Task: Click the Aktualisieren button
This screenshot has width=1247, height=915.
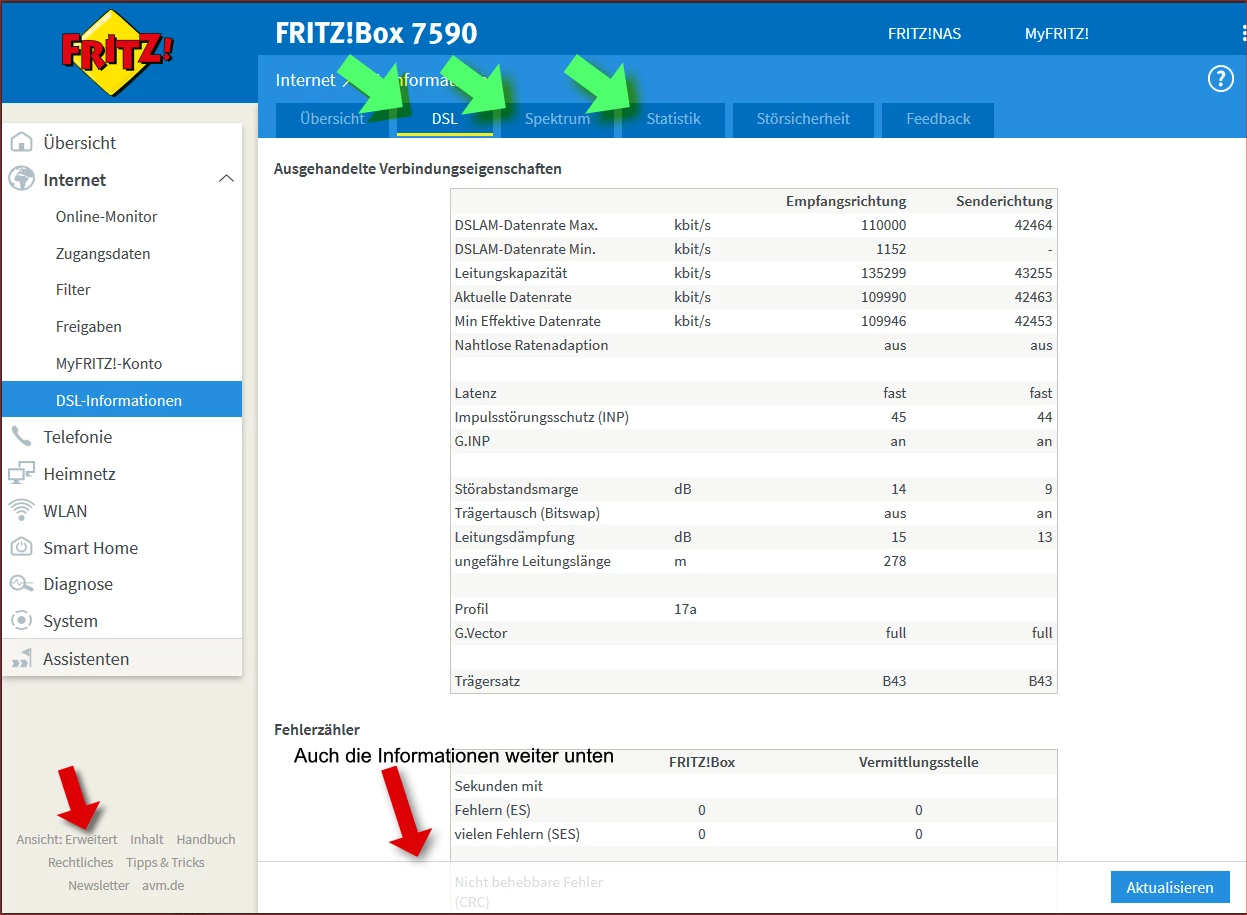Action: [x=1170, y=887]
